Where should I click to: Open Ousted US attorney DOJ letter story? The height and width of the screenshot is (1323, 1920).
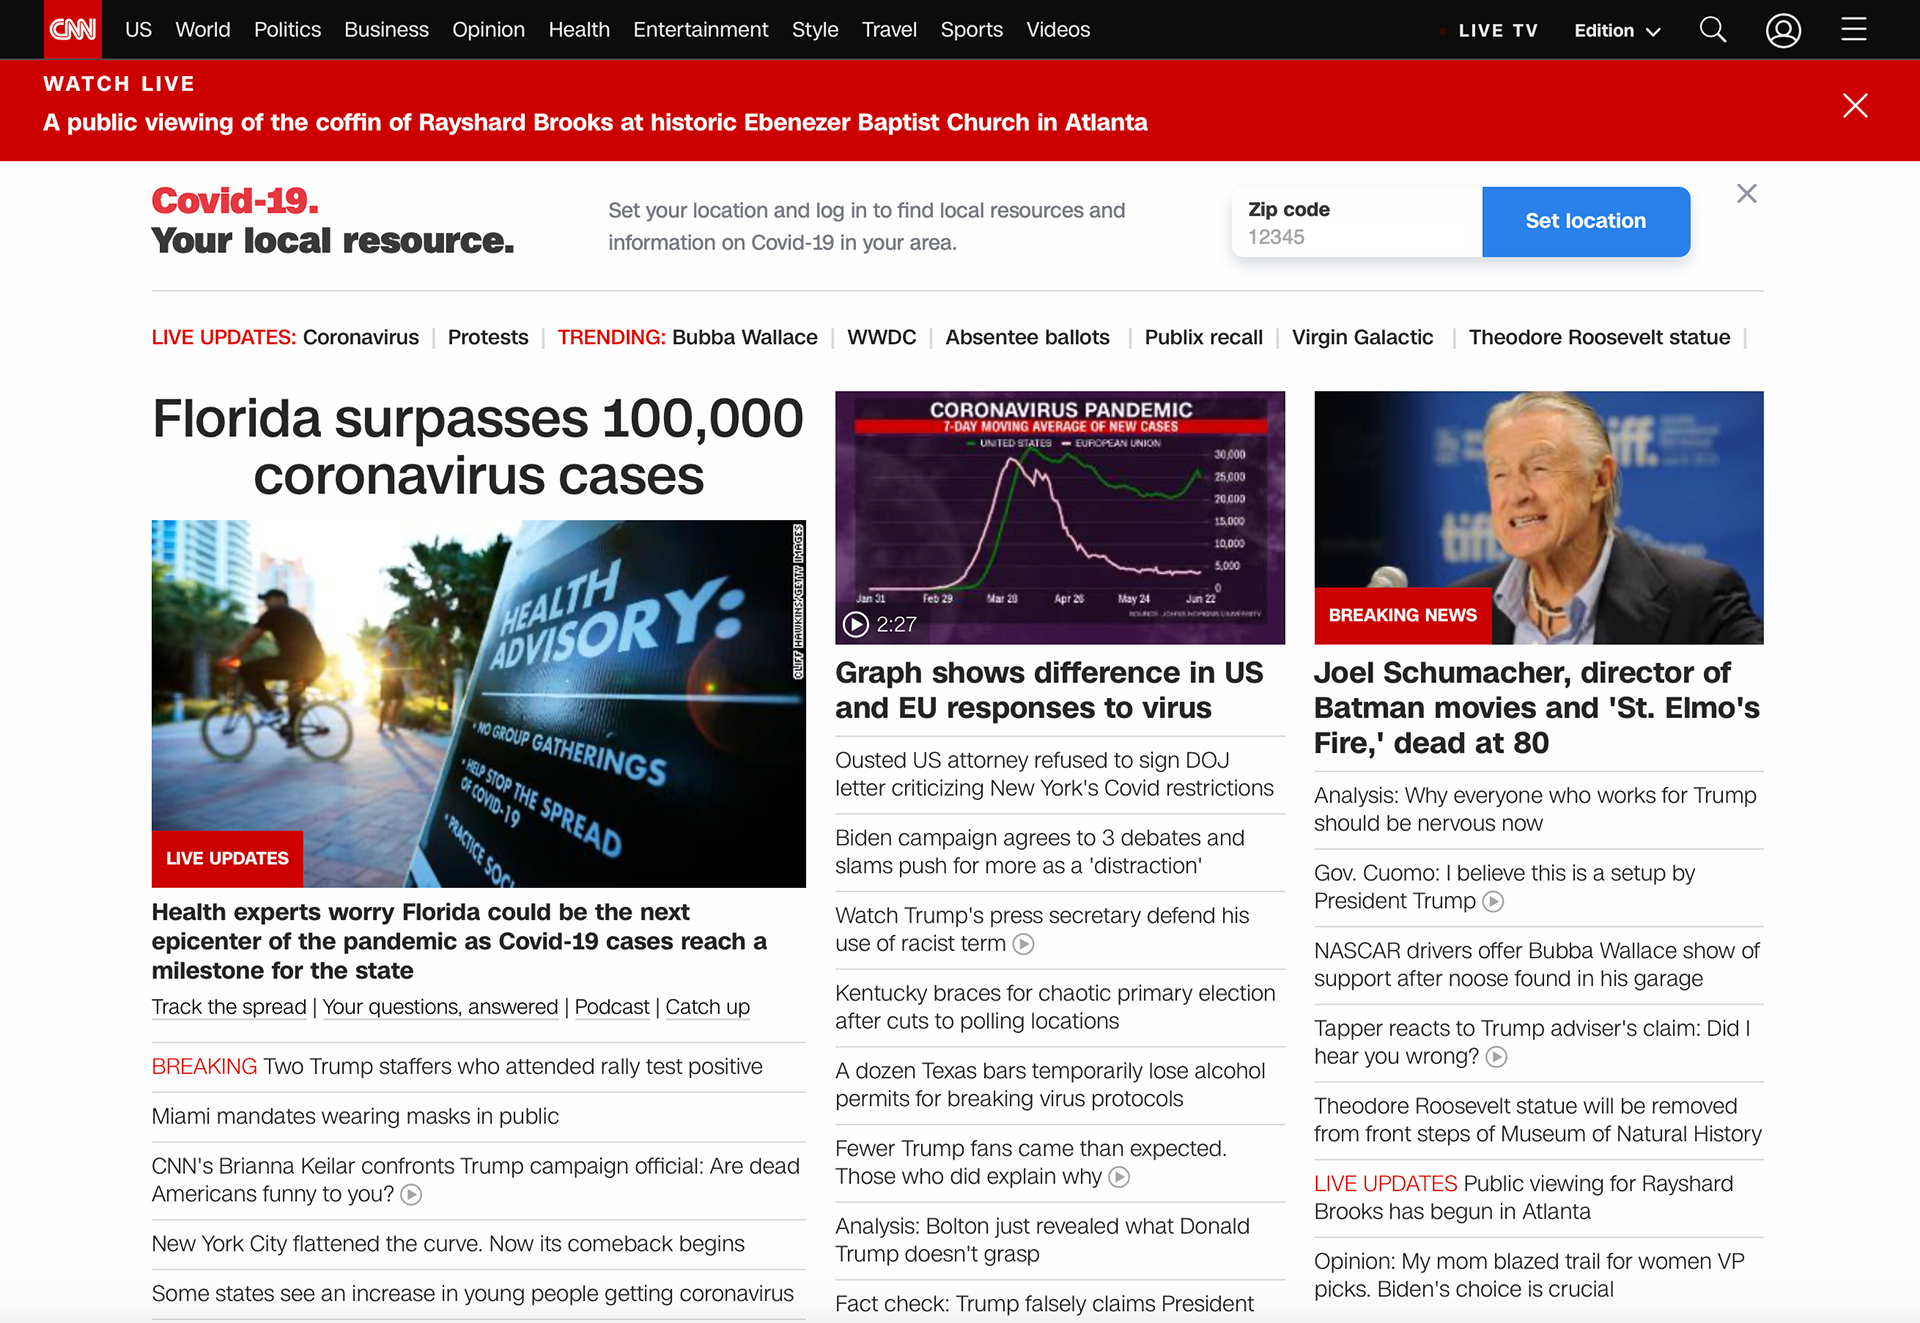click(x=1054, y=775)
